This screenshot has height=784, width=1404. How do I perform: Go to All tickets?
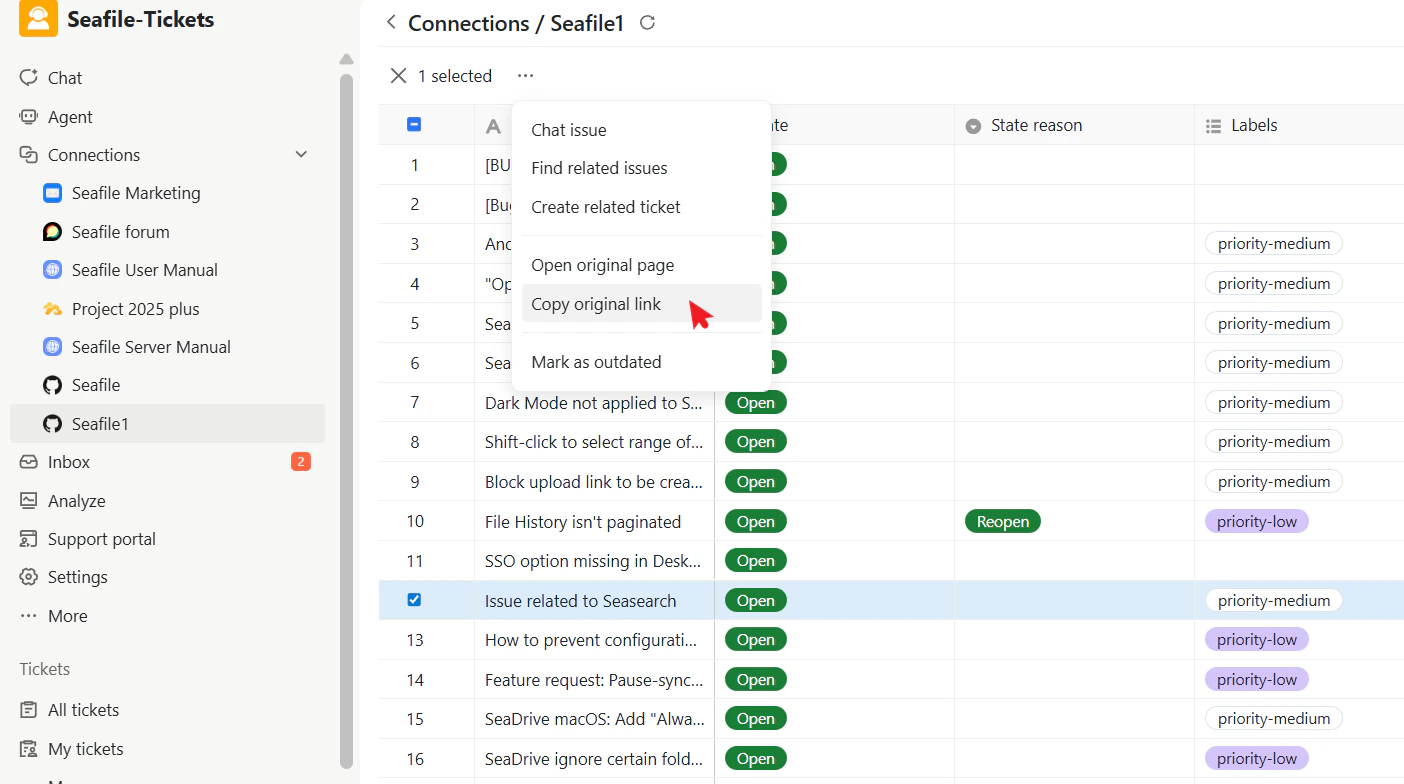[x=83, y=710]
